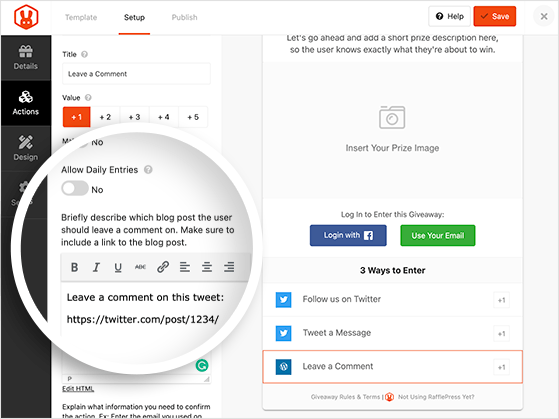The width and height of the screenshot is (559, 419).
Task: Select the +3 entry value
Action: click(134, 117)
